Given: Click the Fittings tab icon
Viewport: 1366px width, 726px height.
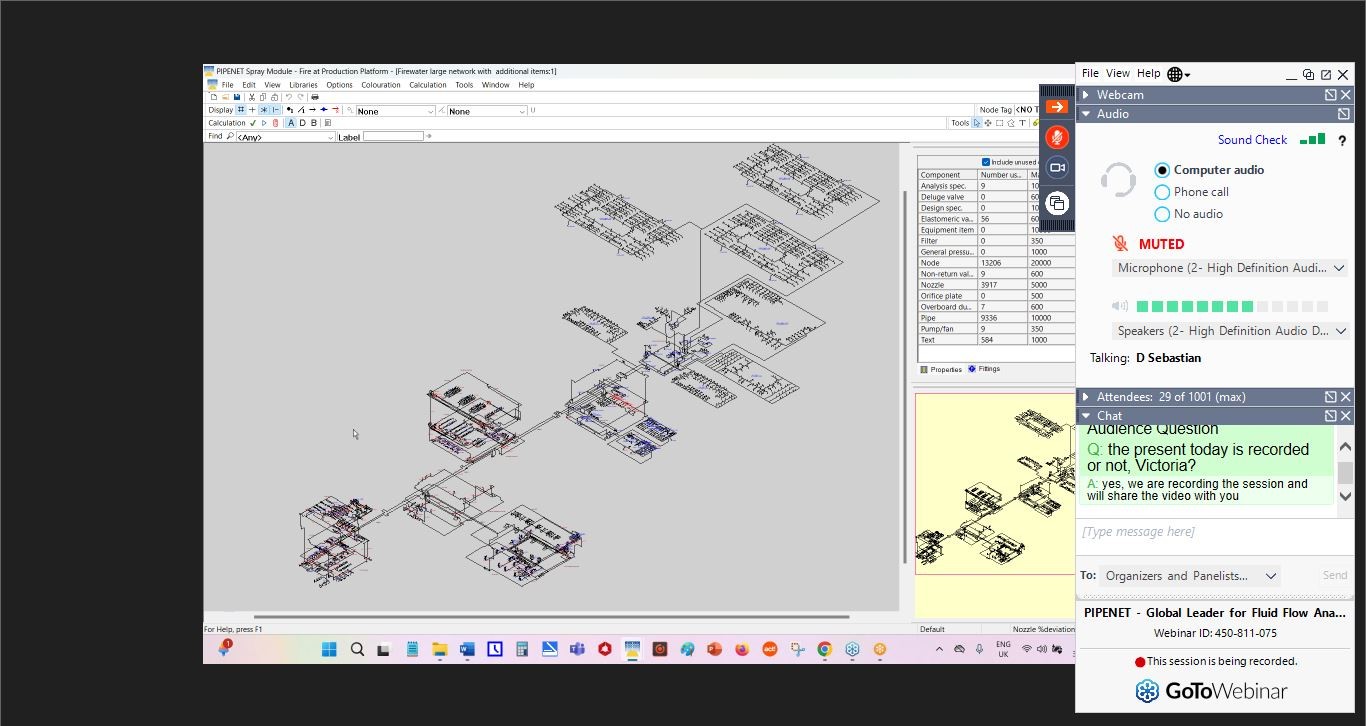Looking at the screenshot, I should 972,369.
